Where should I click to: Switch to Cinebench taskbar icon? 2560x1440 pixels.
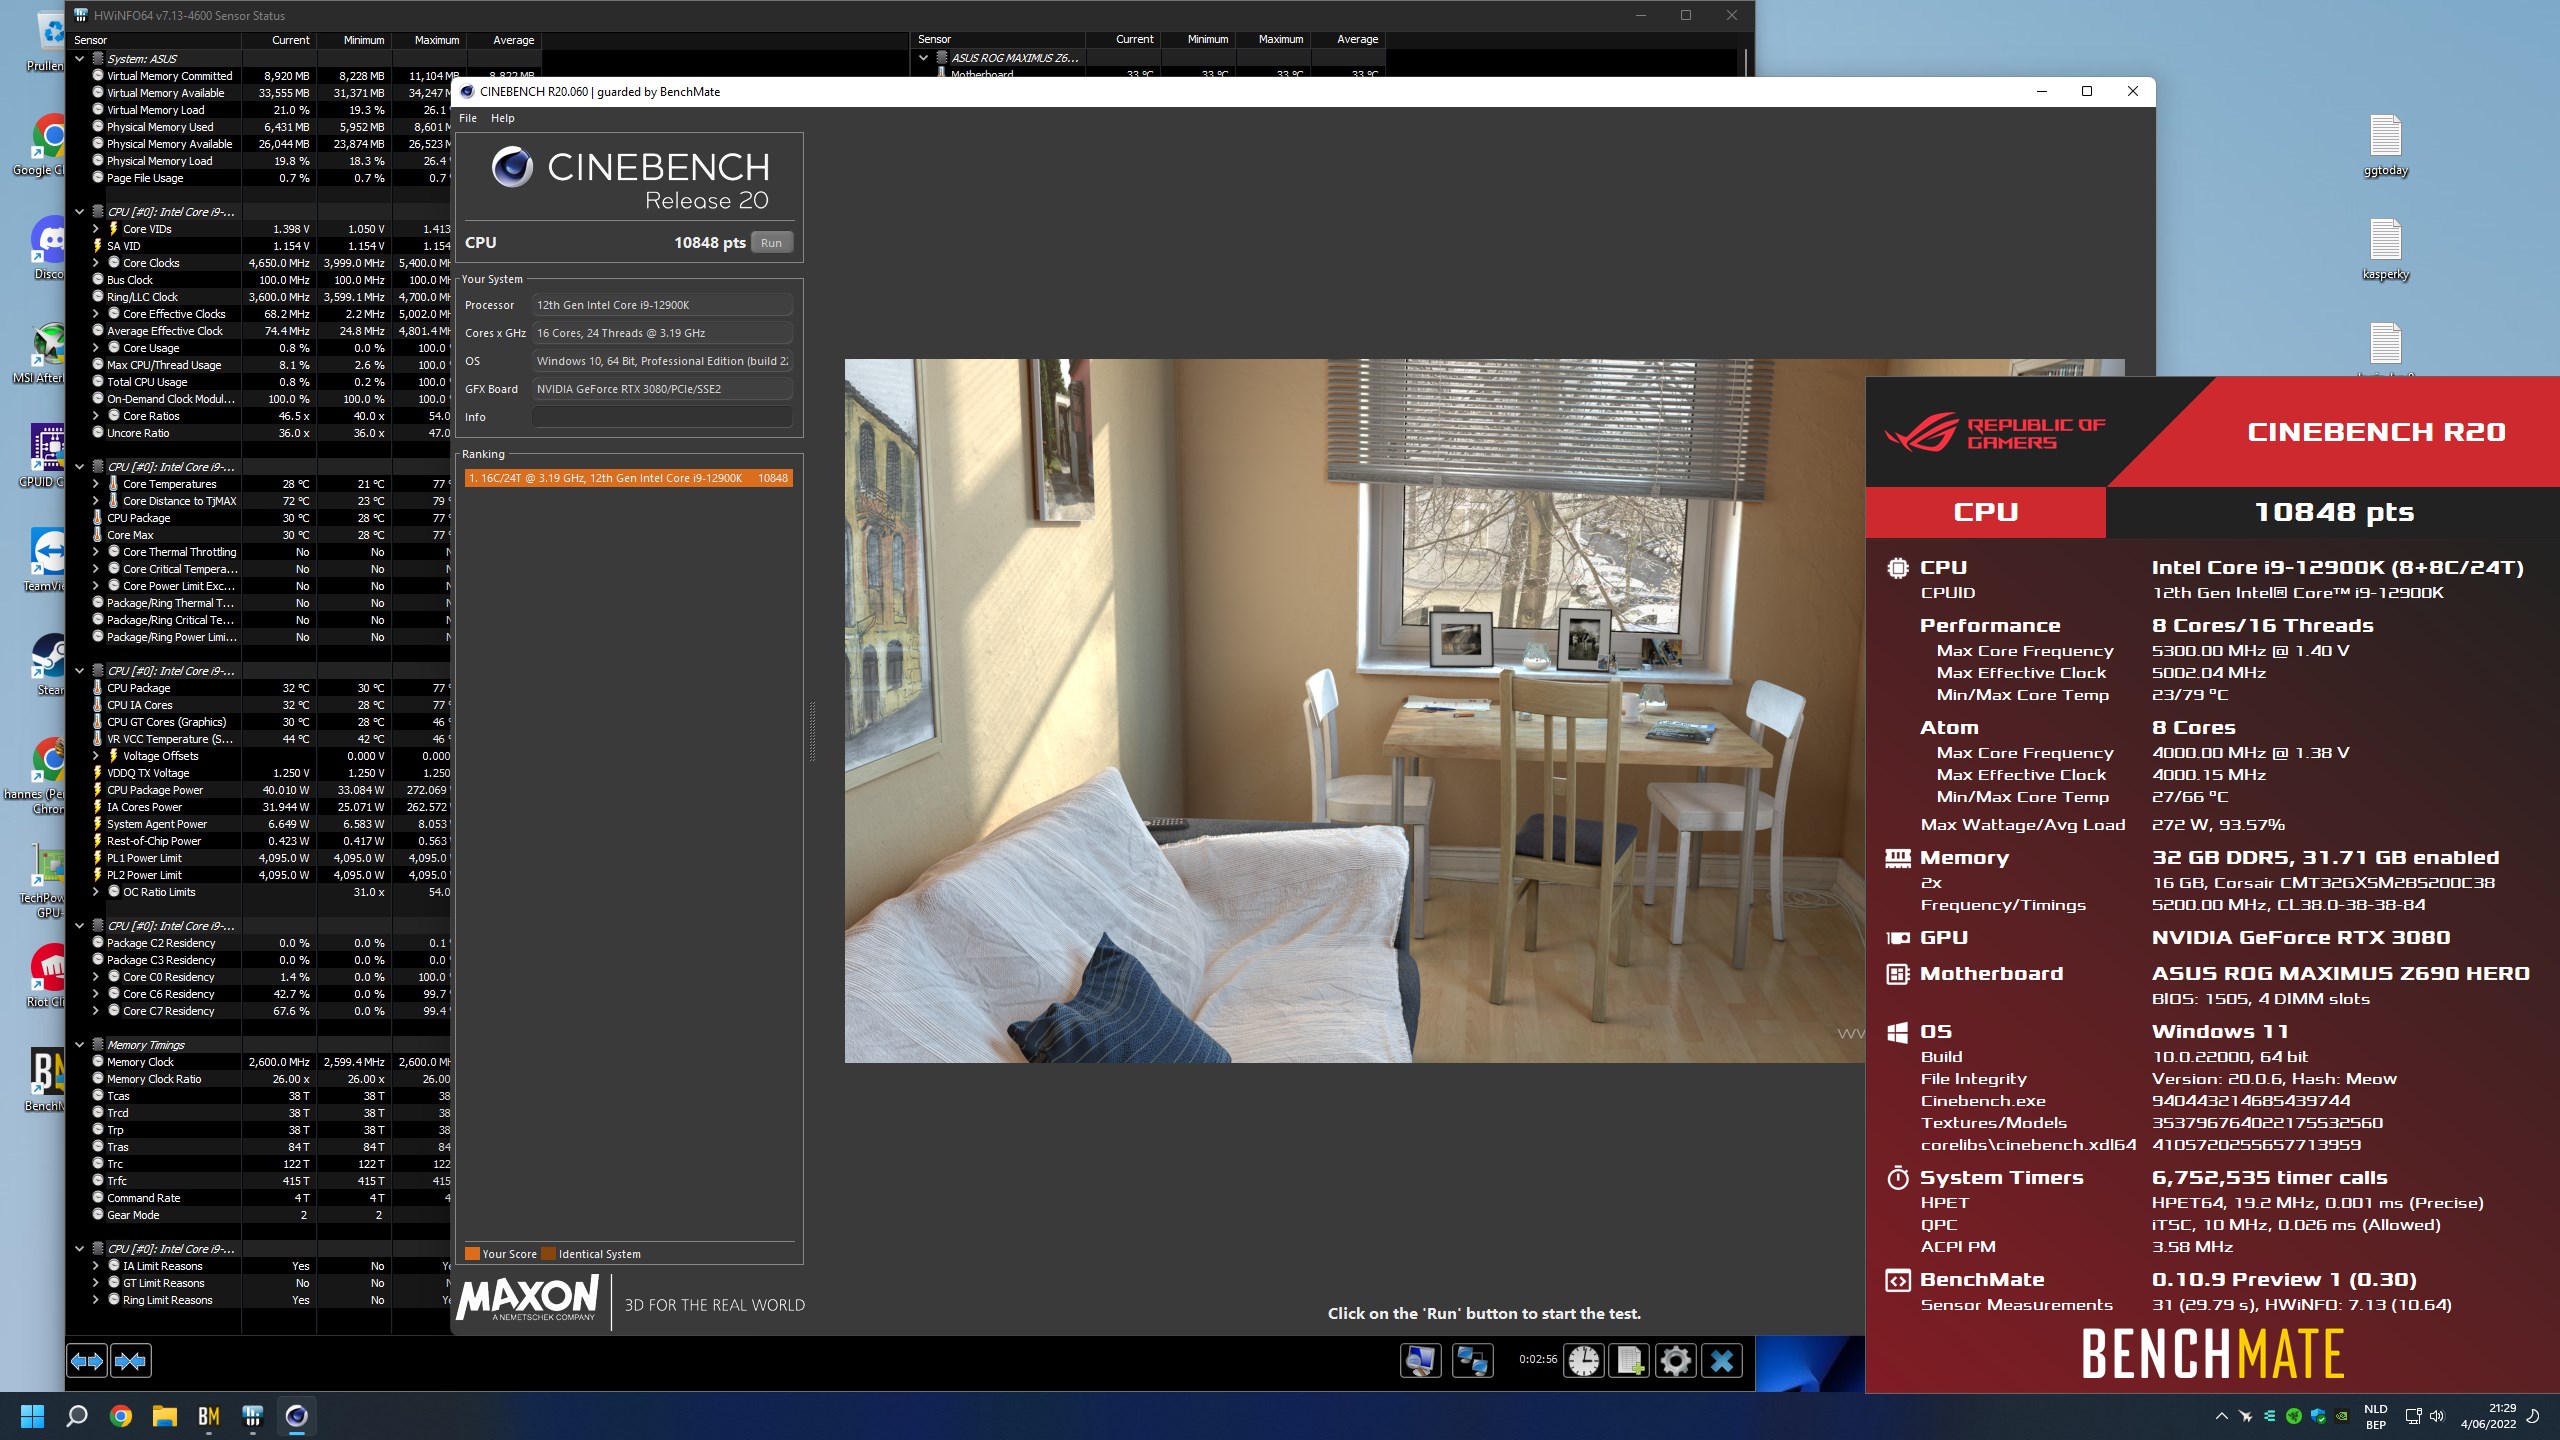pyautogui.click(x=296, y=1416)
